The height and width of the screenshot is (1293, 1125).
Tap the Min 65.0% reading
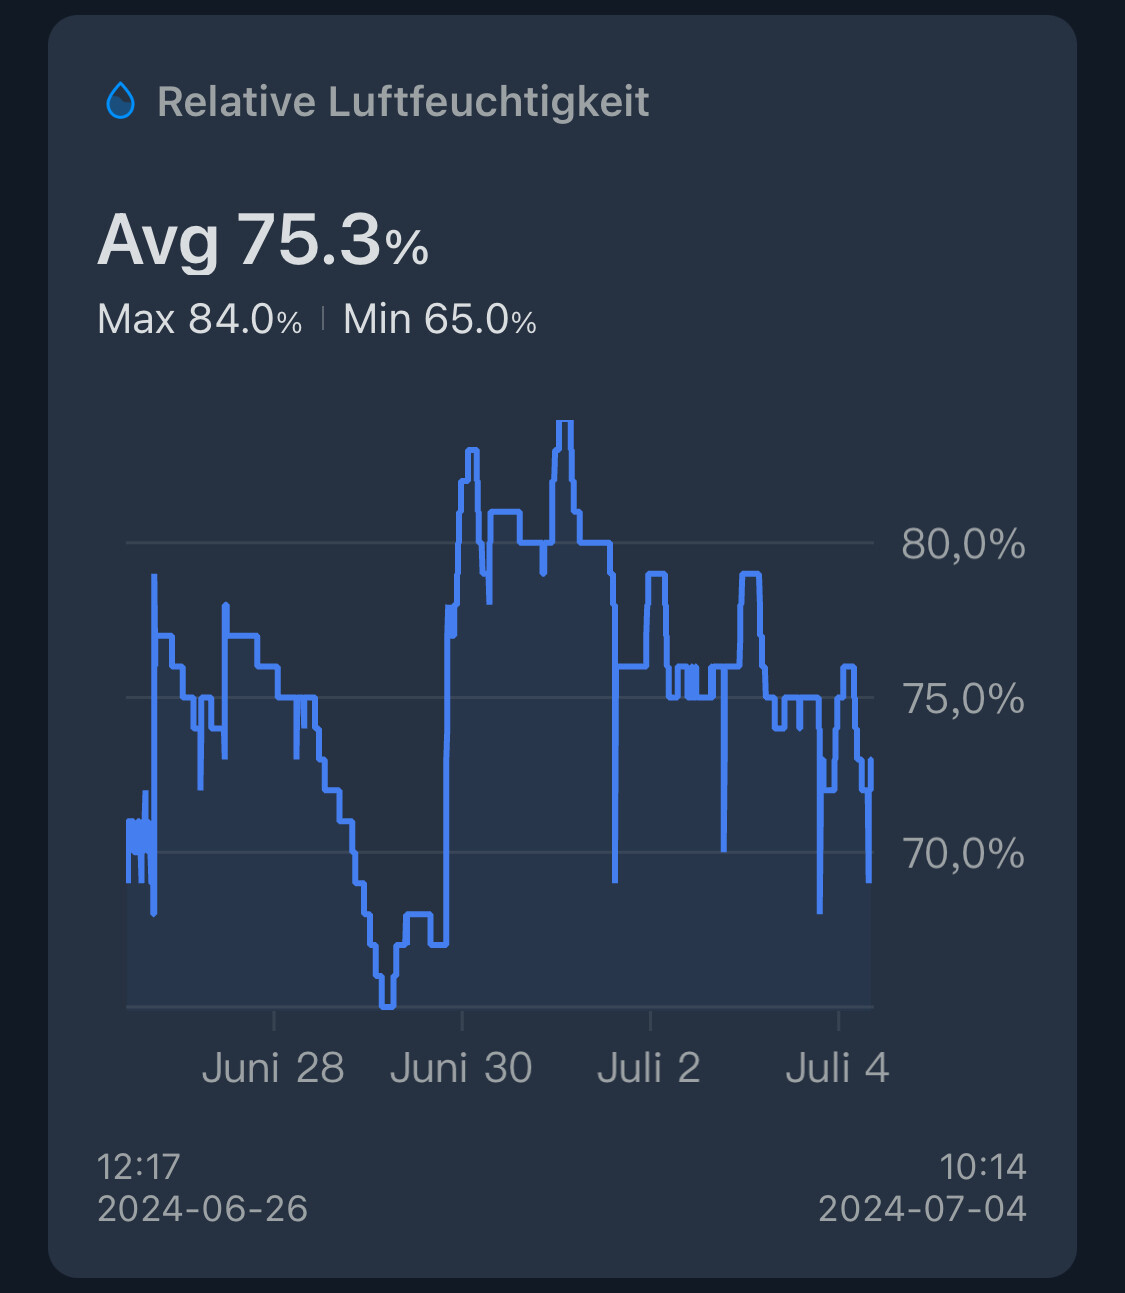point(439,320)
